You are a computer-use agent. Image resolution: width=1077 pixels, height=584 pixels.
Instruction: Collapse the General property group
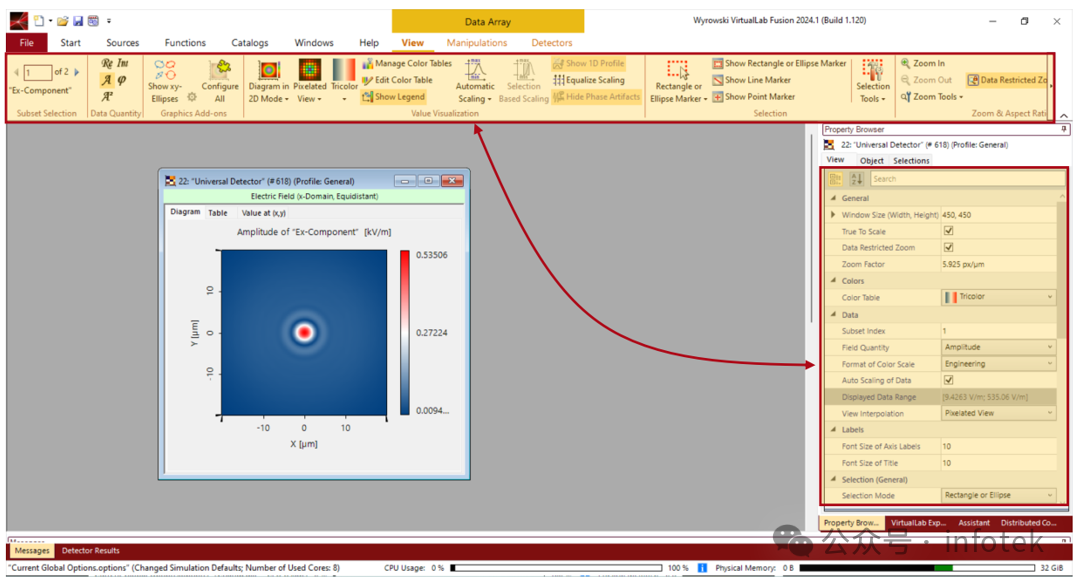click(833, 198)
